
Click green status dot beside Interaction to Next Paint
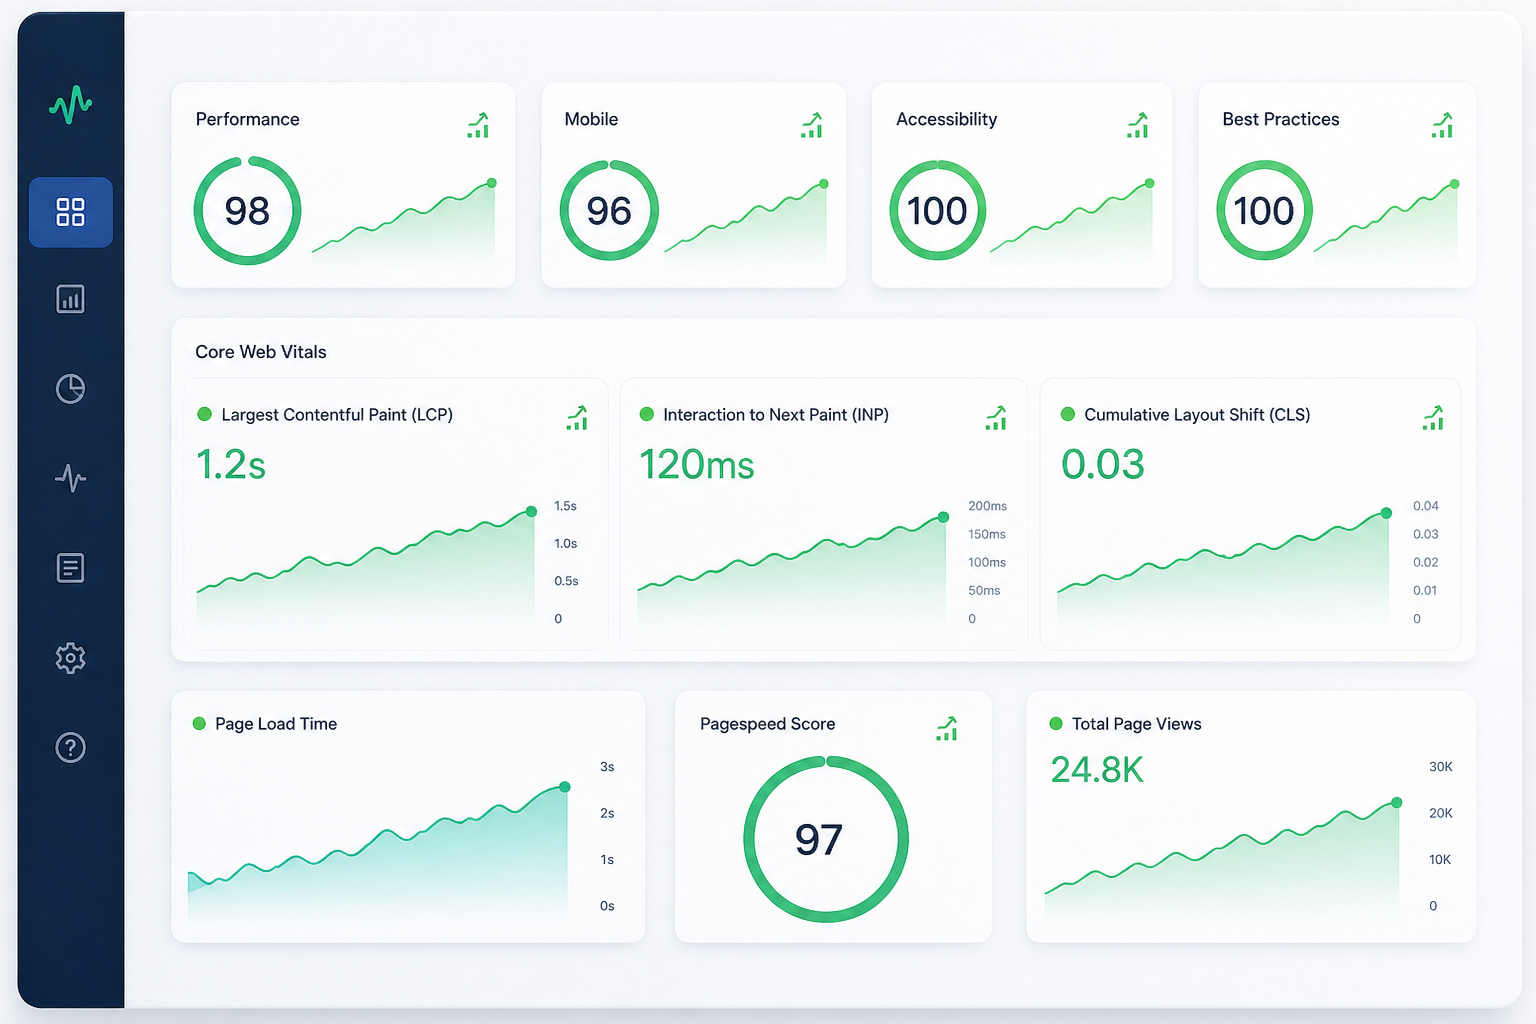(x=646, y=414)
